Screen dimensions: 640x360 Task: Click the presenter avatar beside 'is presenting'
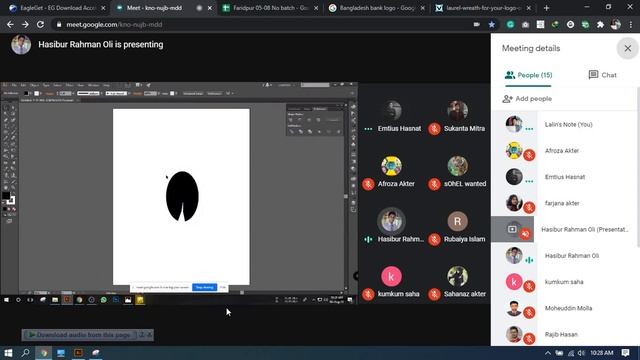[21, 44]
